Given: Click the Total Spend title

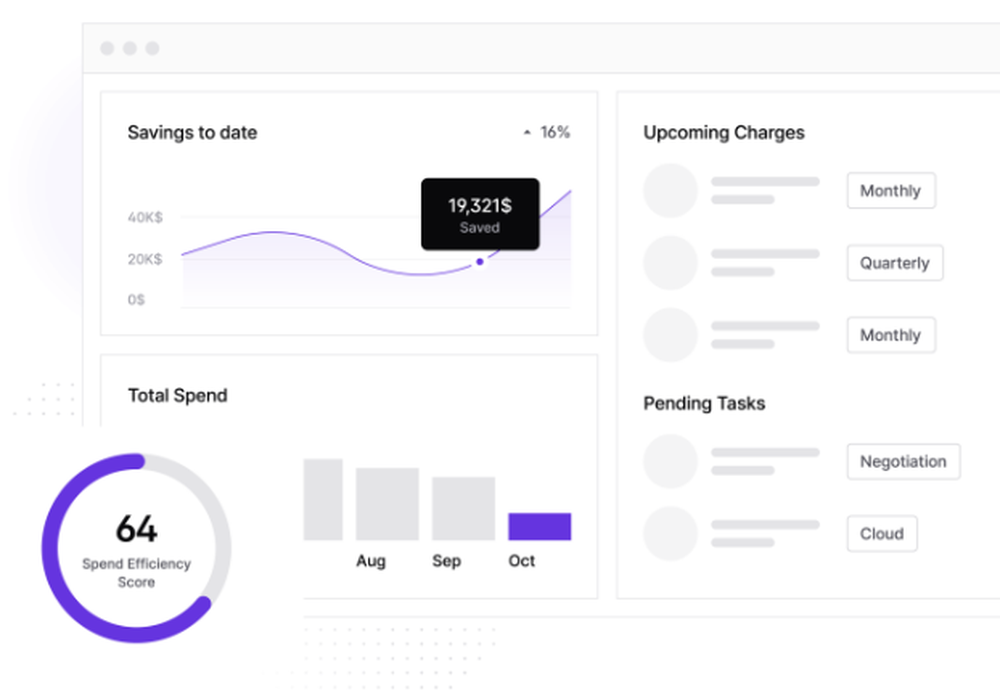Looking at the screenshot, I should [177, 395].
